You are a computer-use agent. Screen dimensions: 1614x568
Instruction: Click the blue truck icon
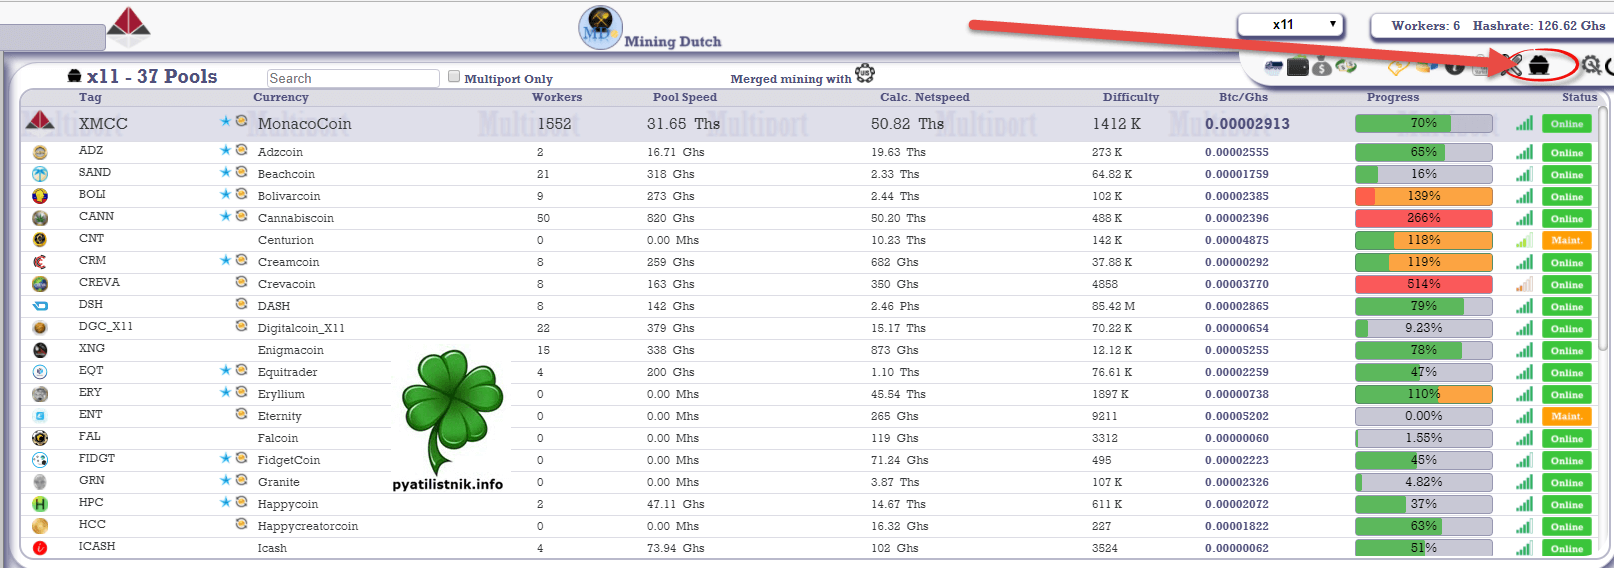pyautogui.click(x=1274, y=67)
